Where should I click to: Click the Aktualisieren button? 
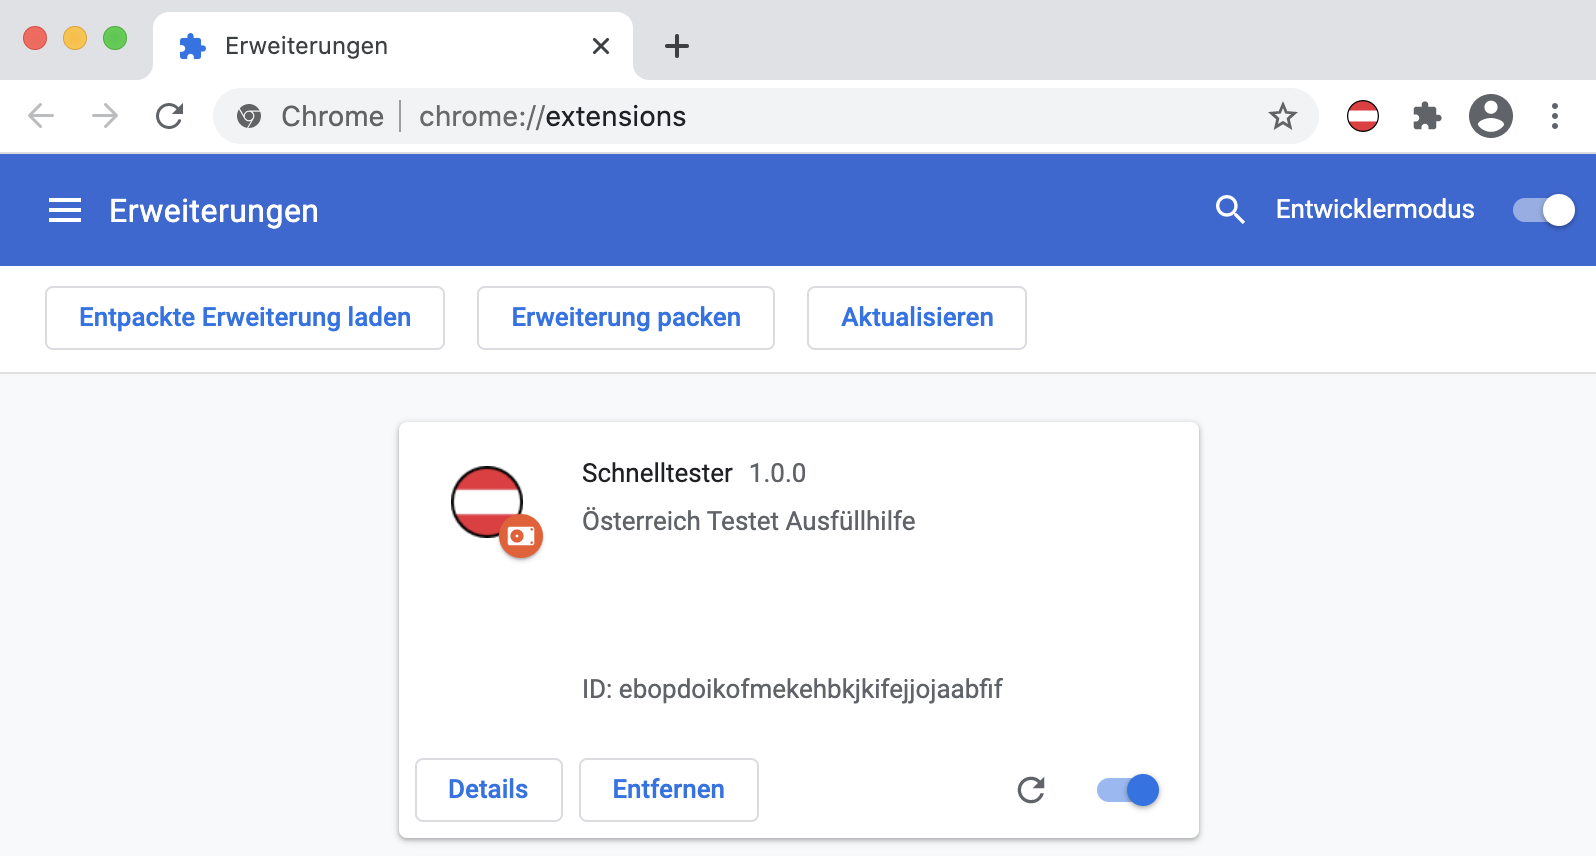tap(917, 318)
